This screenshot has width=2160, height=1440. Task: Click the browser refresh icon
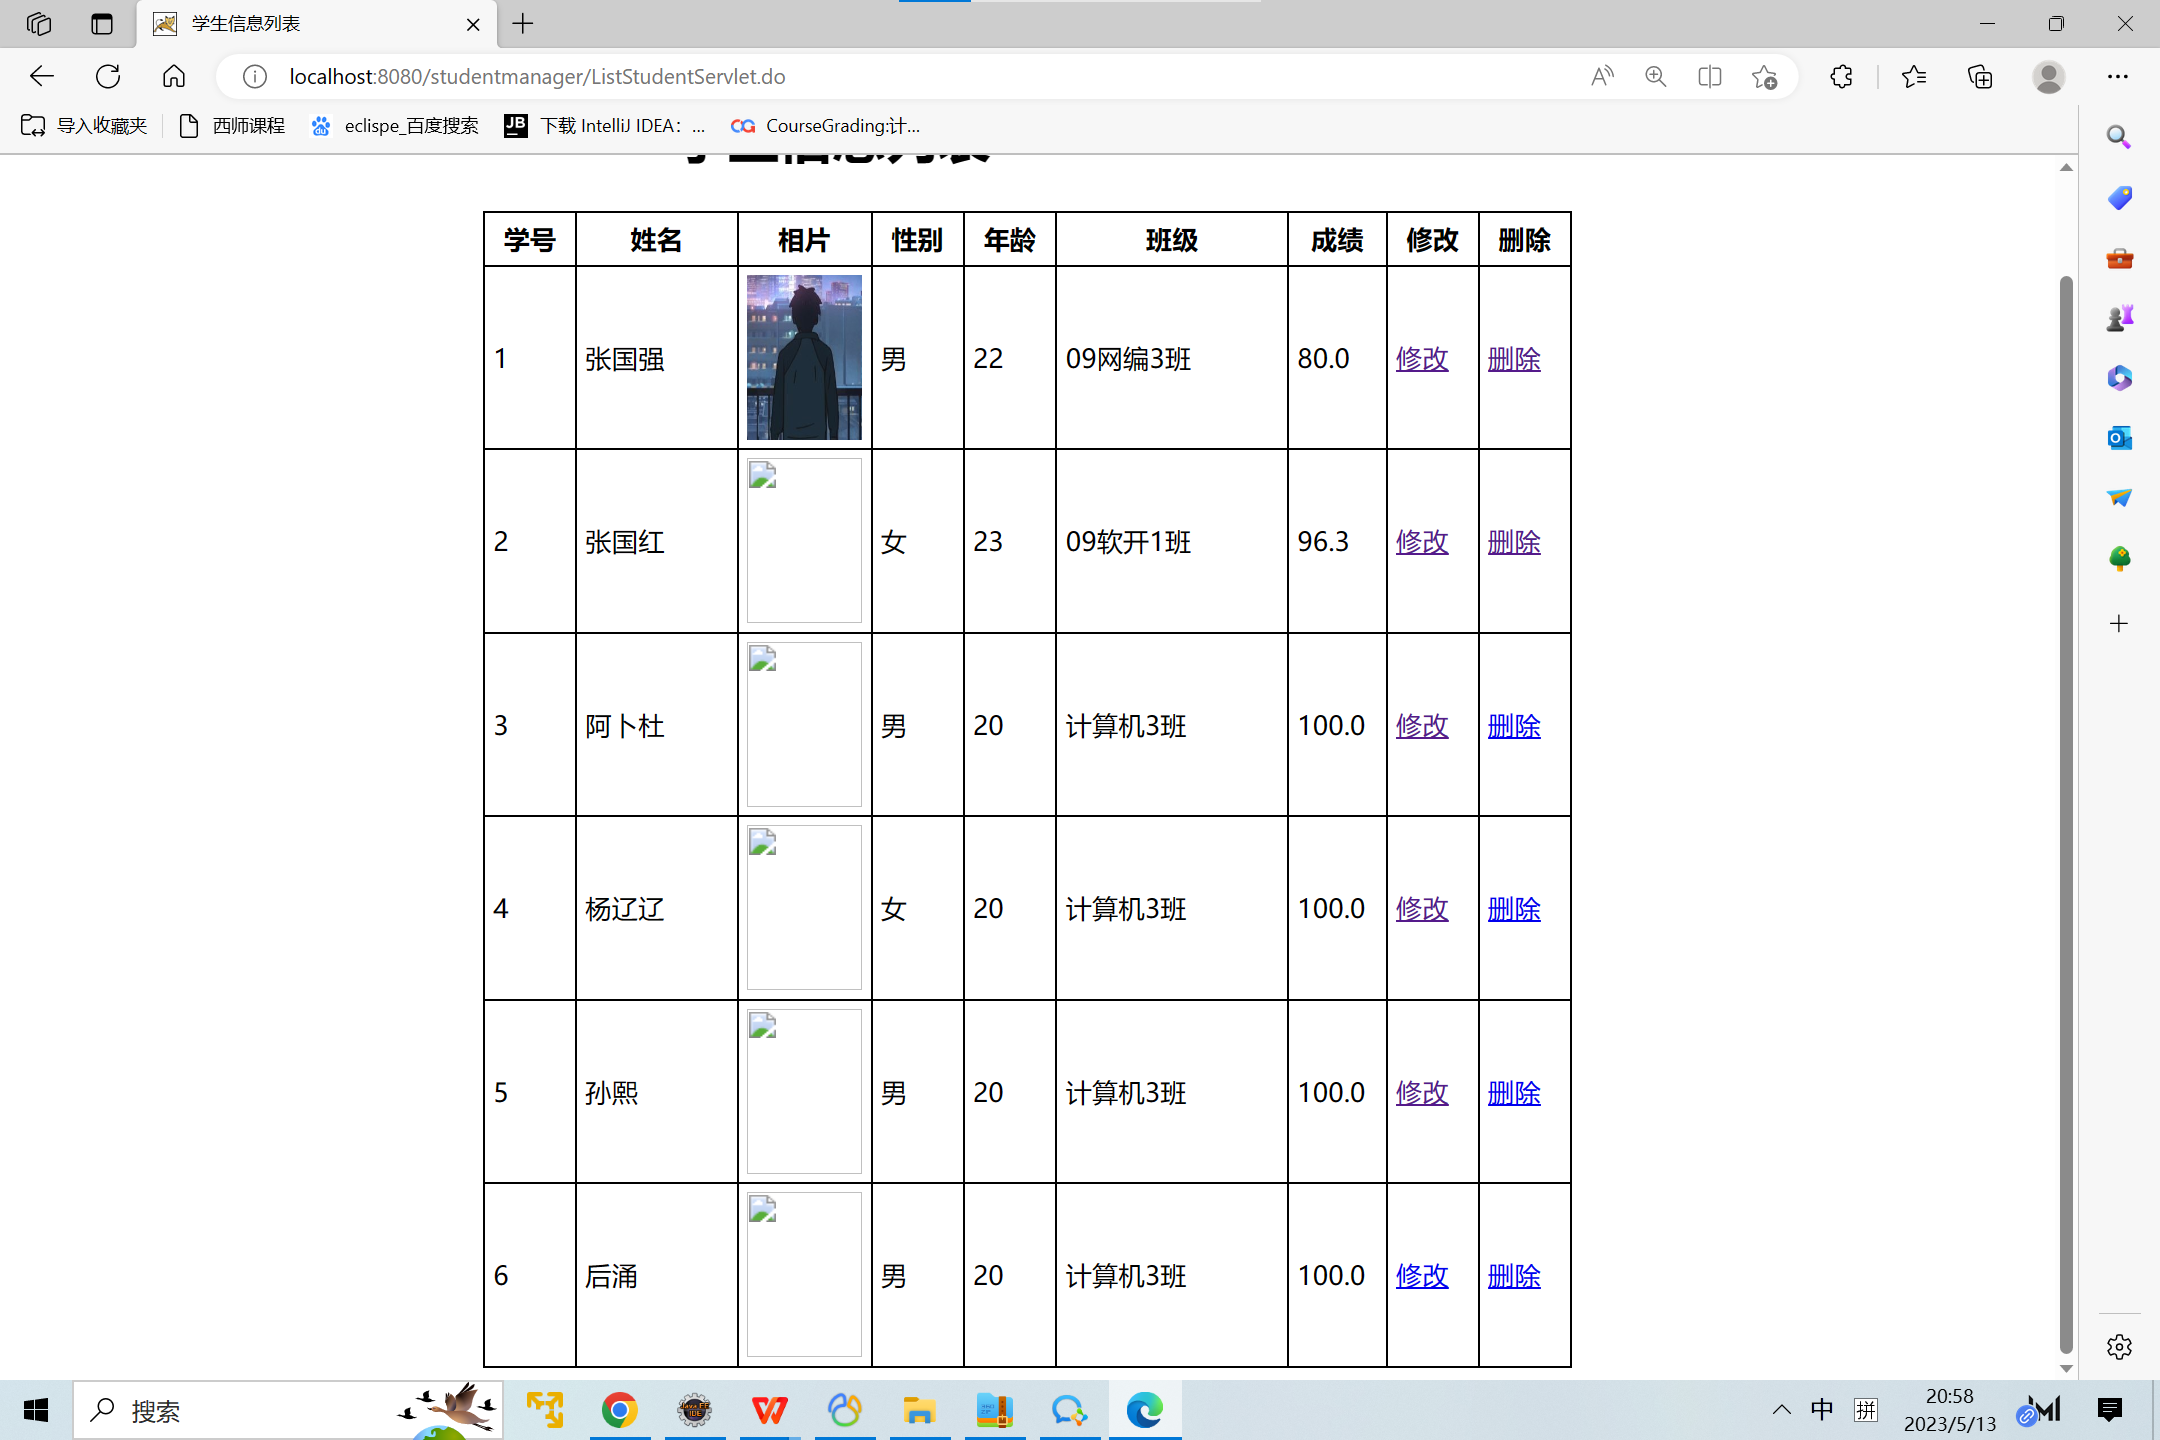108,76
